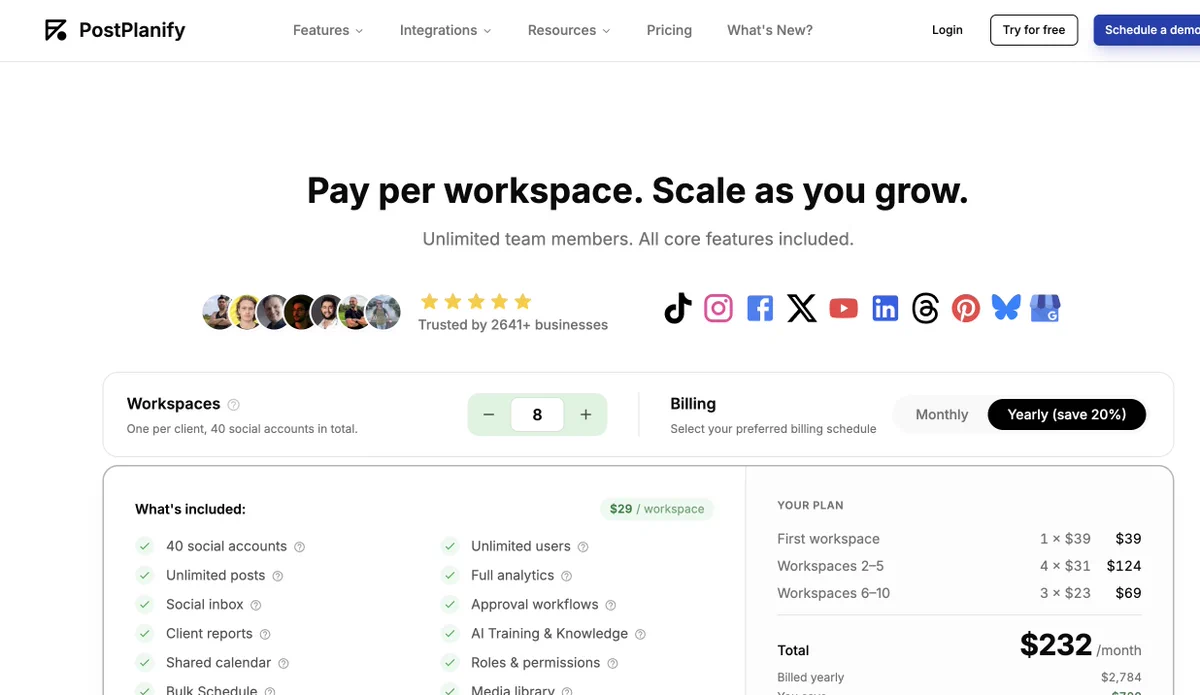Click the help icon beside Workspaces
The width and height of the screenshot is (1200, 695).
(x=233, y=405)
